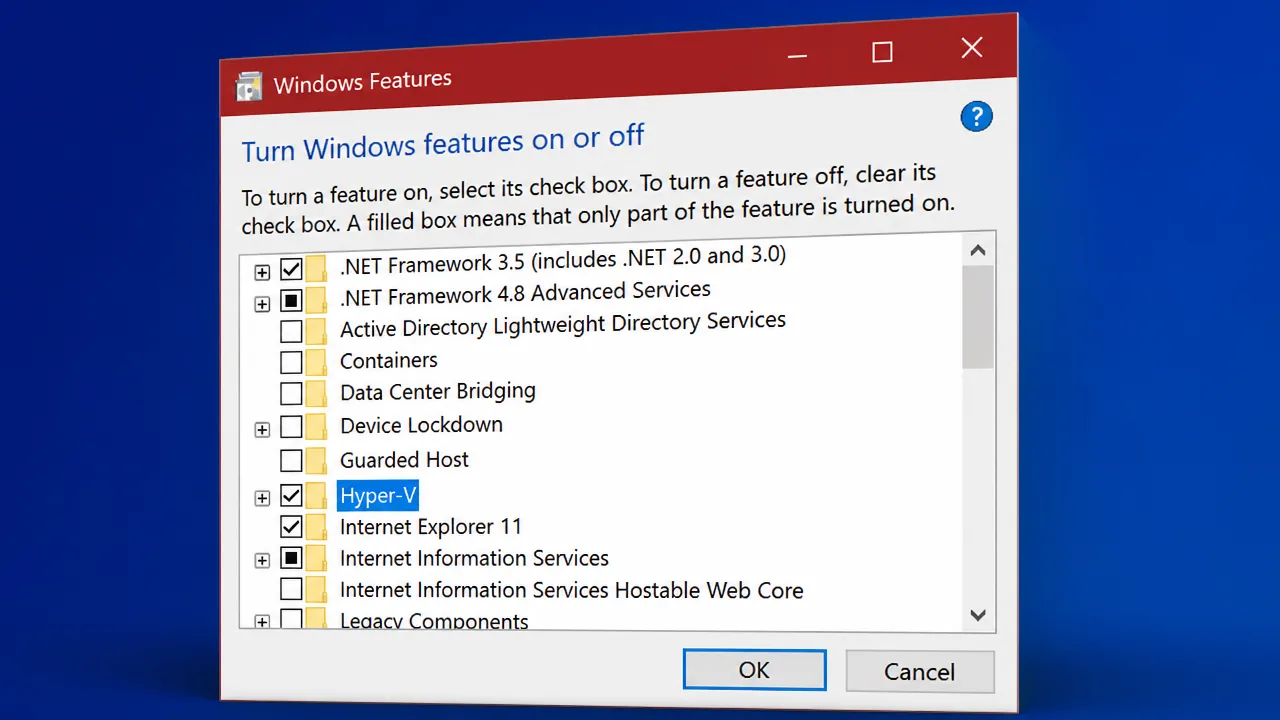The width and height of the screenshot is (1280, 720).
Task: Select "Active Directory Lightweight Directory Services" label
Action: point(563,325)
